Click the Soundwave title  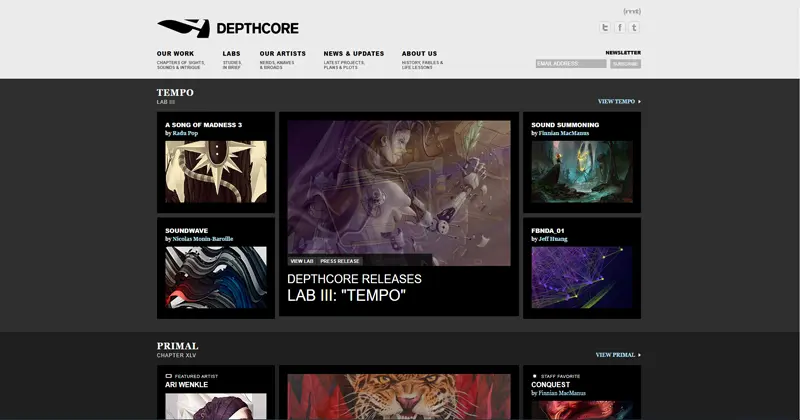(x=186, y=231)
